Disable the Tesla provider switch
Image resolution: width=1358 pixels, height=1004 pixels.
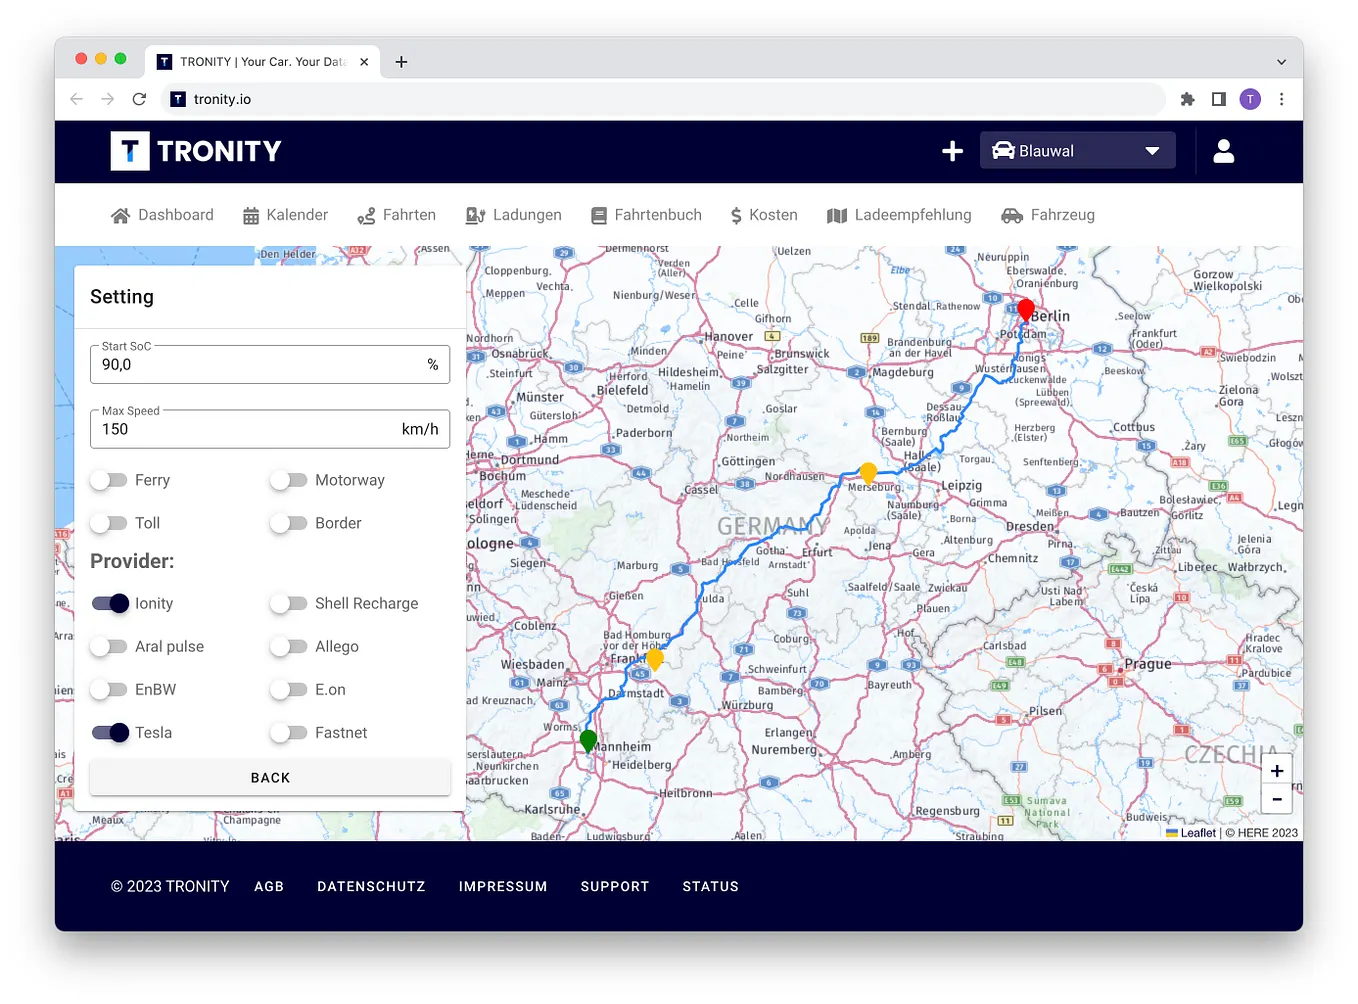click(x=110, y=732)
